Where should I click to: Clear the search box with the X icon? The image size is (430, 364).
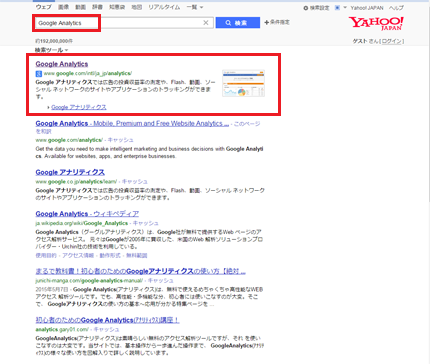(206, 23)
